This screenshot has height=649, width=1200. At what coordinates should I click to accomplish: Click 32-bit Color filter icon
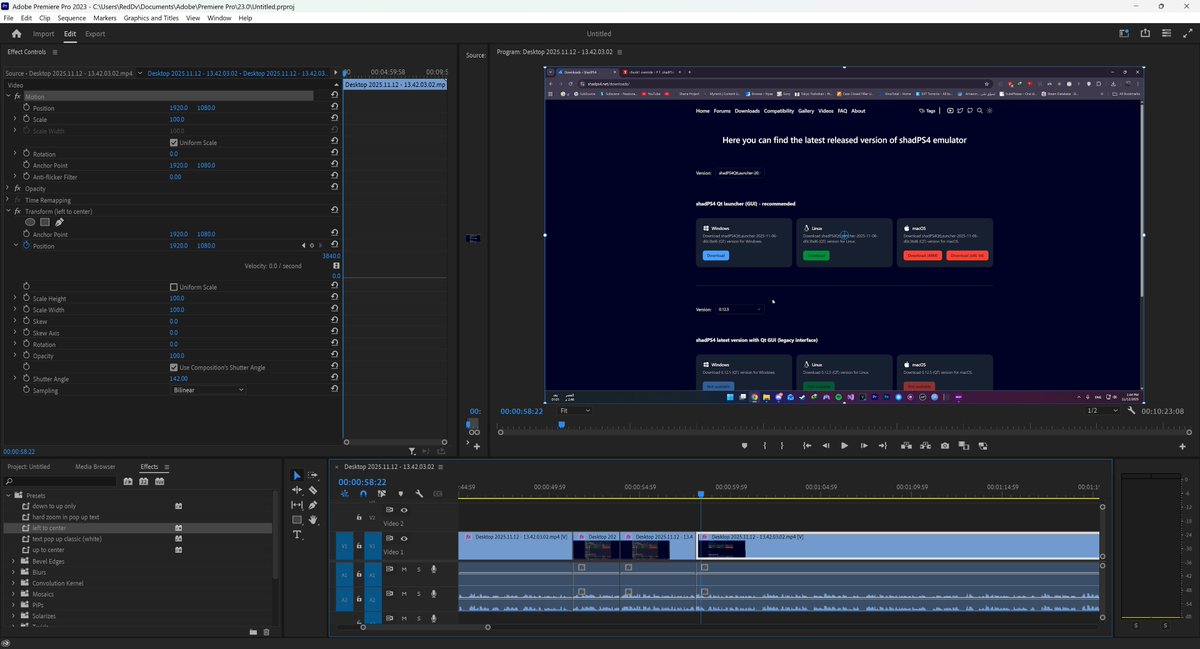144,481
